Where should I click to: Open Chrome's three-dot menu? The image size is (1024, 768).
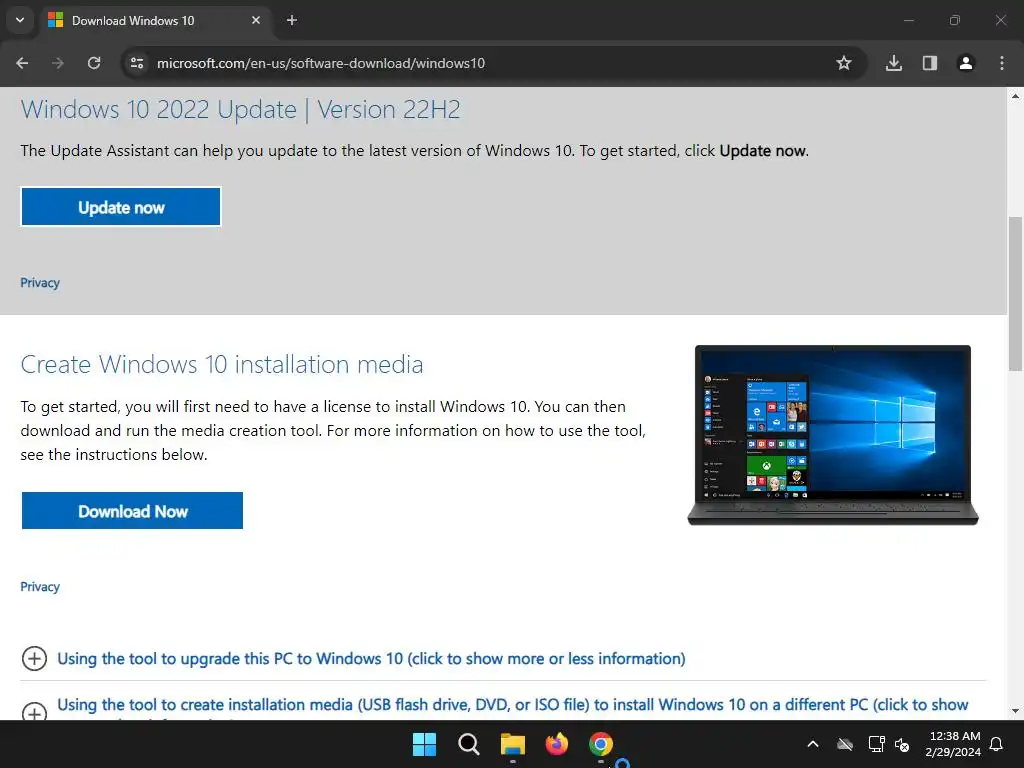(x=1001, y=63)
